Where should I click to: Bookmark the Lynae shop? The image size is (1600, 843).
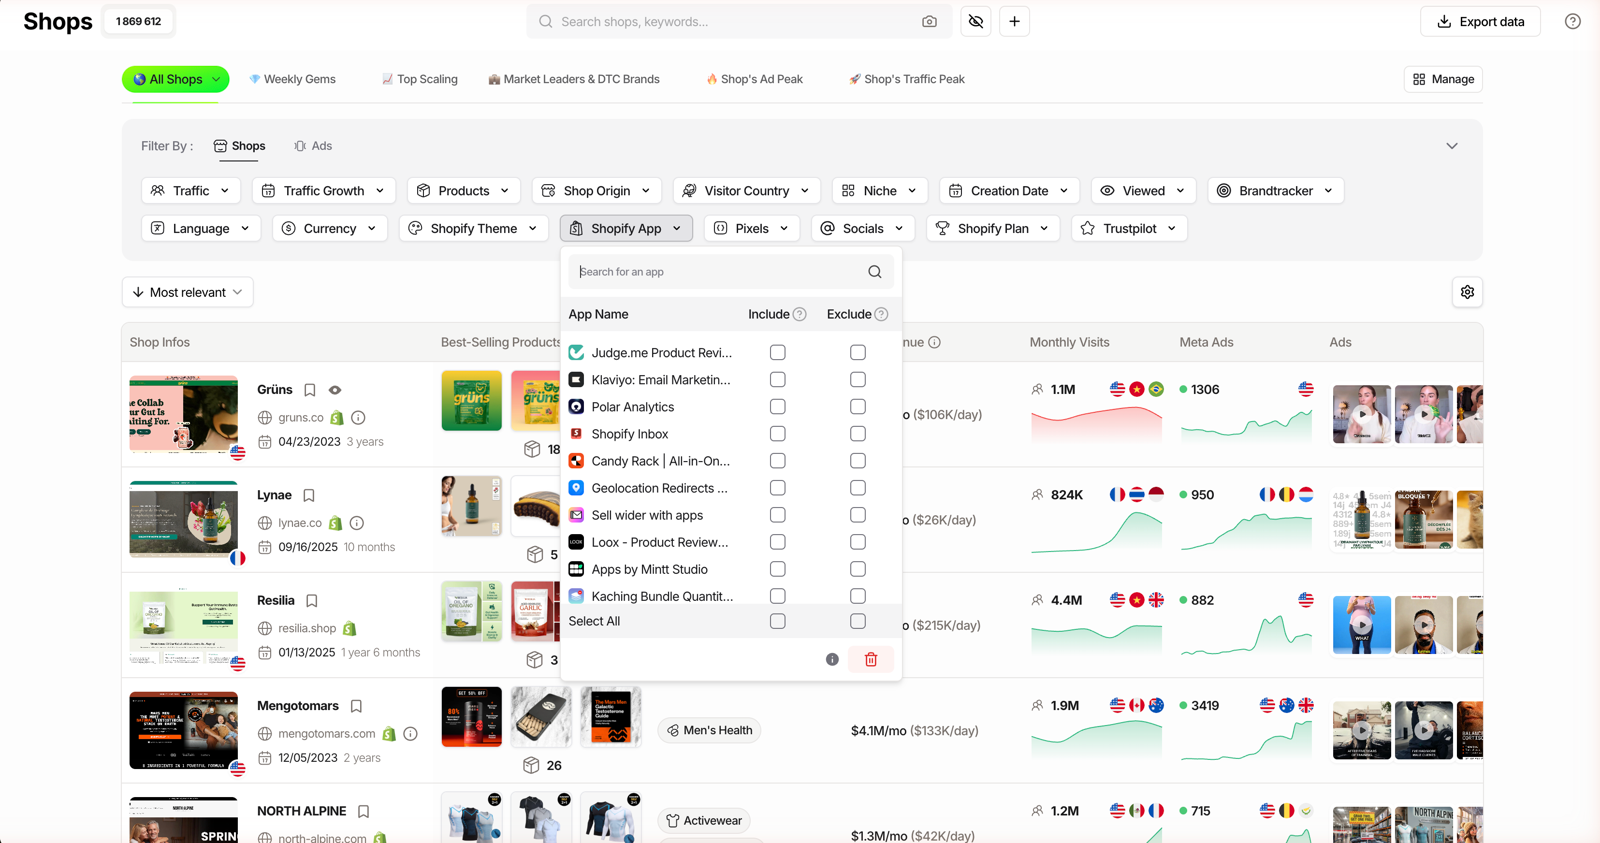pyautogui.click(x=309, y=496)
